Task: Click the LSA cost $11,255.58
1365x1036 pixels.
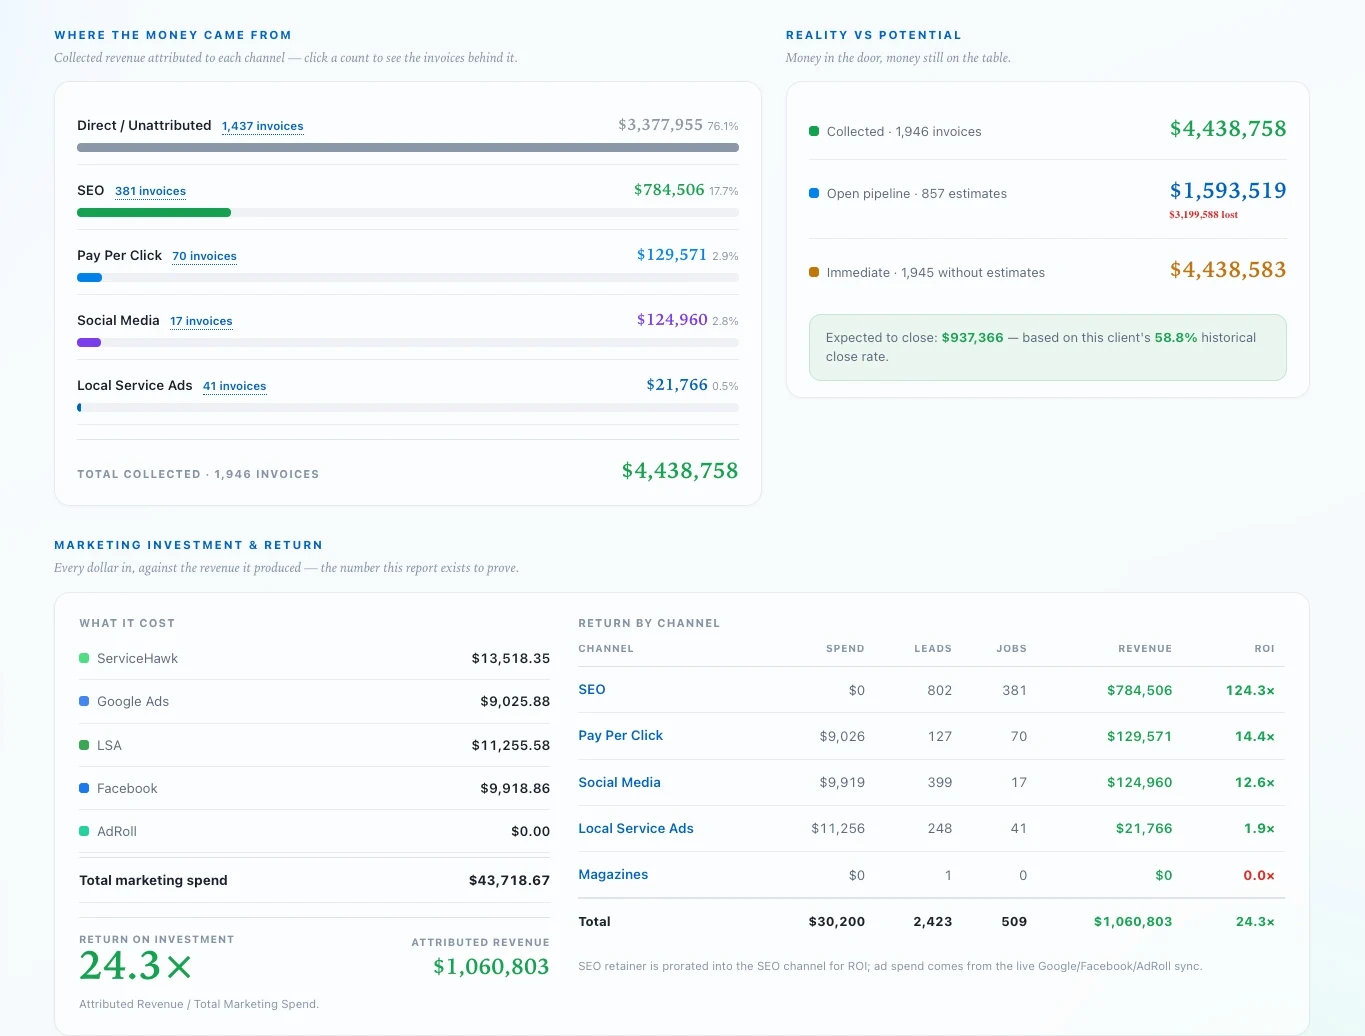Action: pyautogui.click(x=511, y=745)
